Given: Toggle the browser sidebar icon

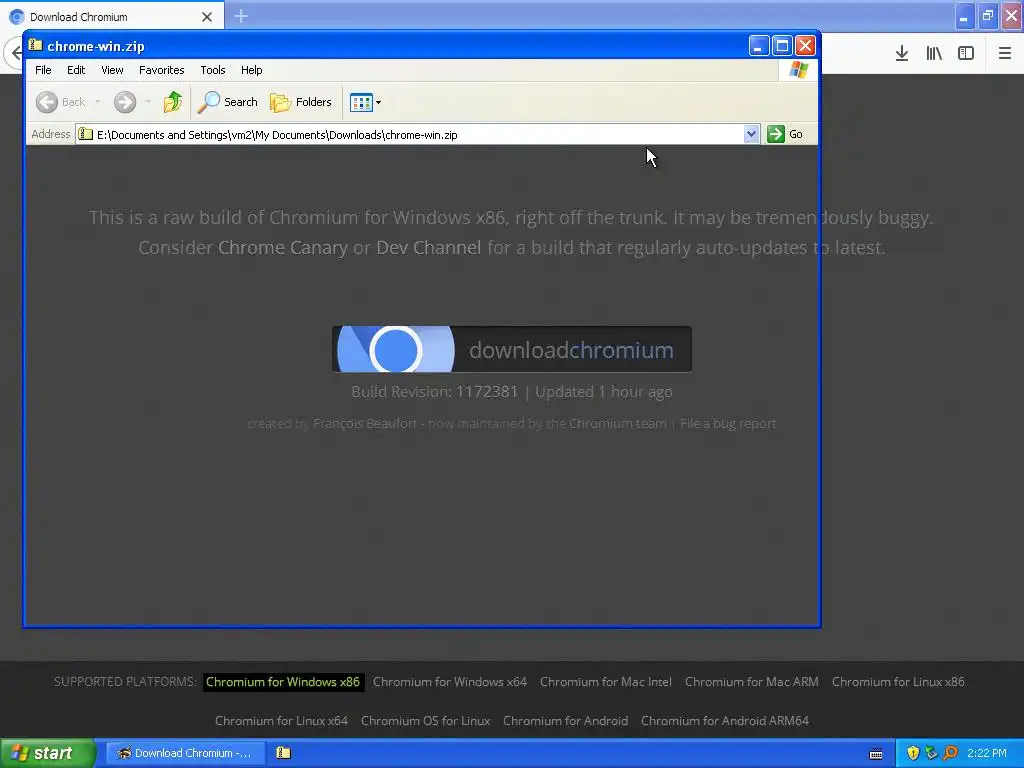Looking at the screenshot, I should click(966, 54).
